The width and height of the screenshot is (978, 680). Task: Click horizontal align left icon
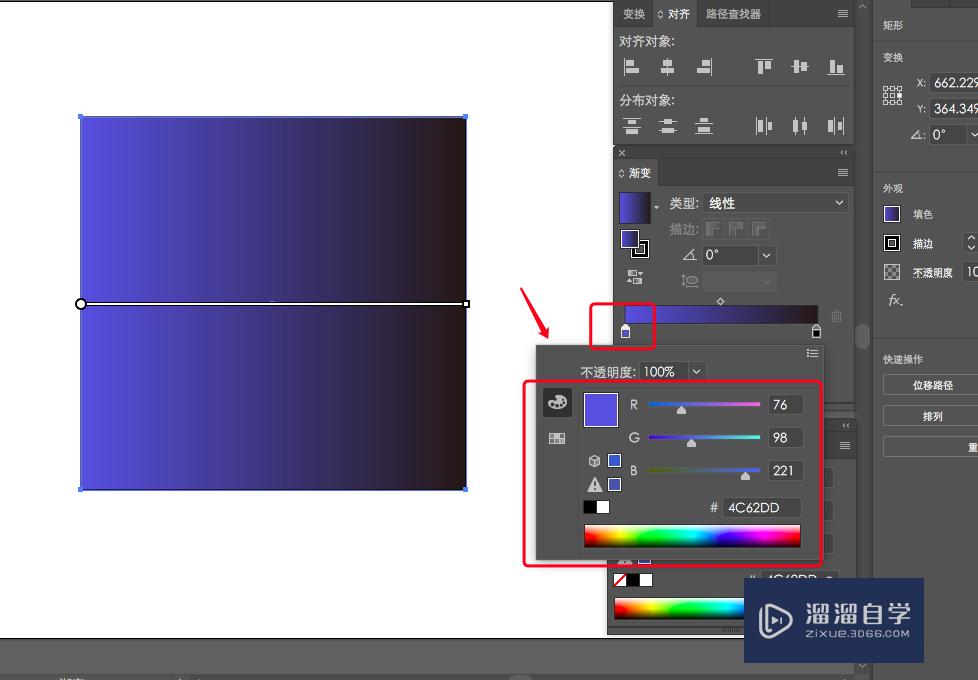point(631,67)
